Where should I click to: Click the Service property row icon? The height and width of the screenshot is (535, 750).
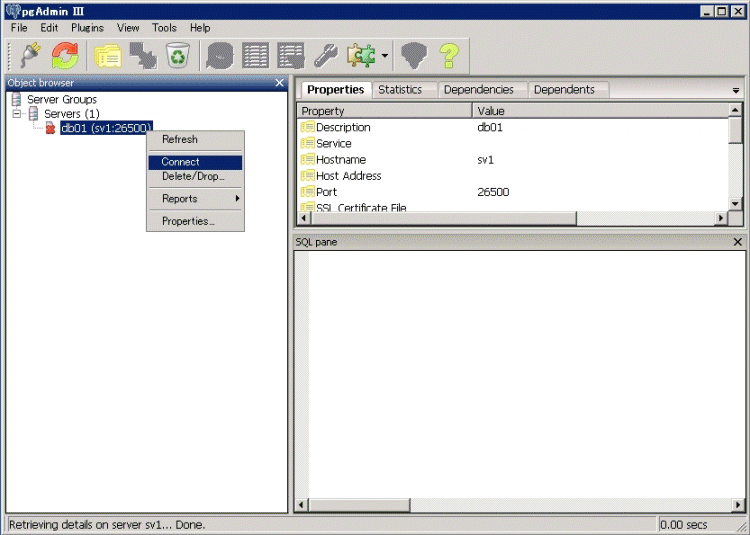pos(308,143)
